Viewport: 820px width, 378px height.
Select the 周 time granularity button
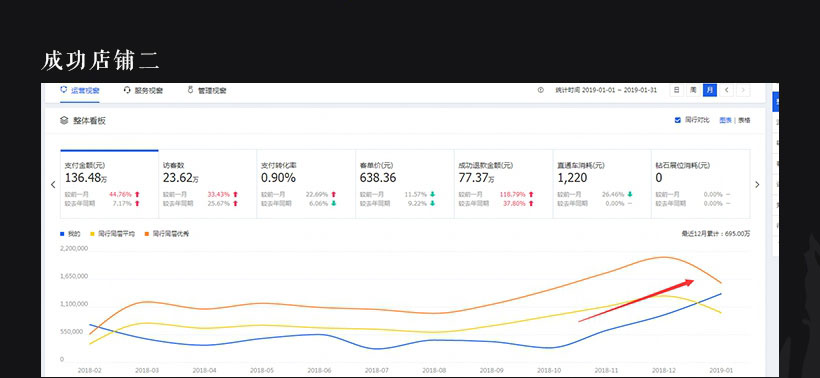[x=693, y=90]
